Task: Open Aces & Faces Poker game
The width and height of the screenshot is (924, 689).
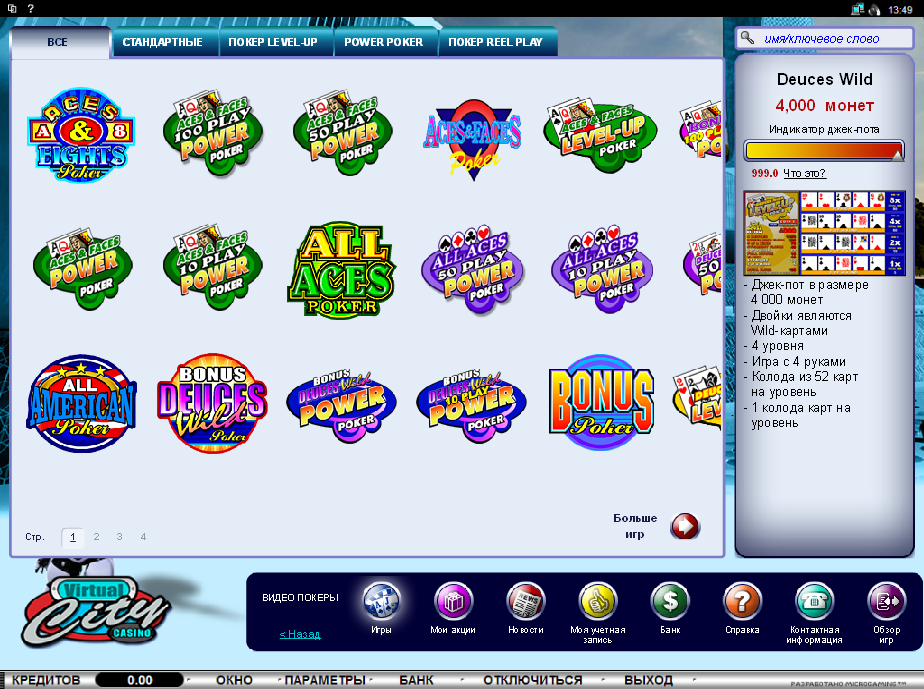Action: 472,140
